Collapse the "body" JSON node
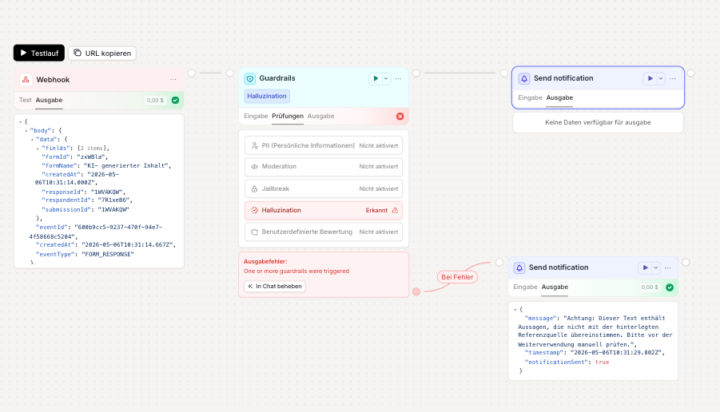 click(26, 131)
